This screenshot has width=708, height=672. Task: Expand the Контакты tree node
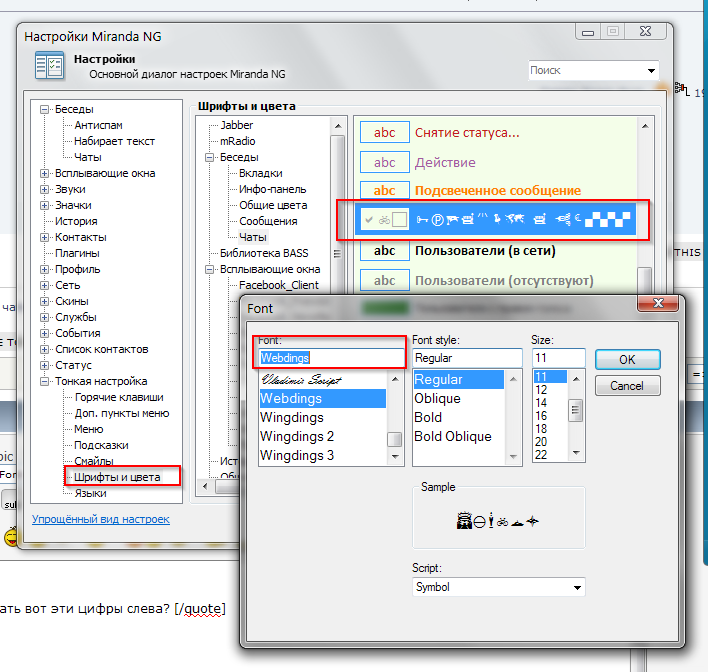[44, 238]
